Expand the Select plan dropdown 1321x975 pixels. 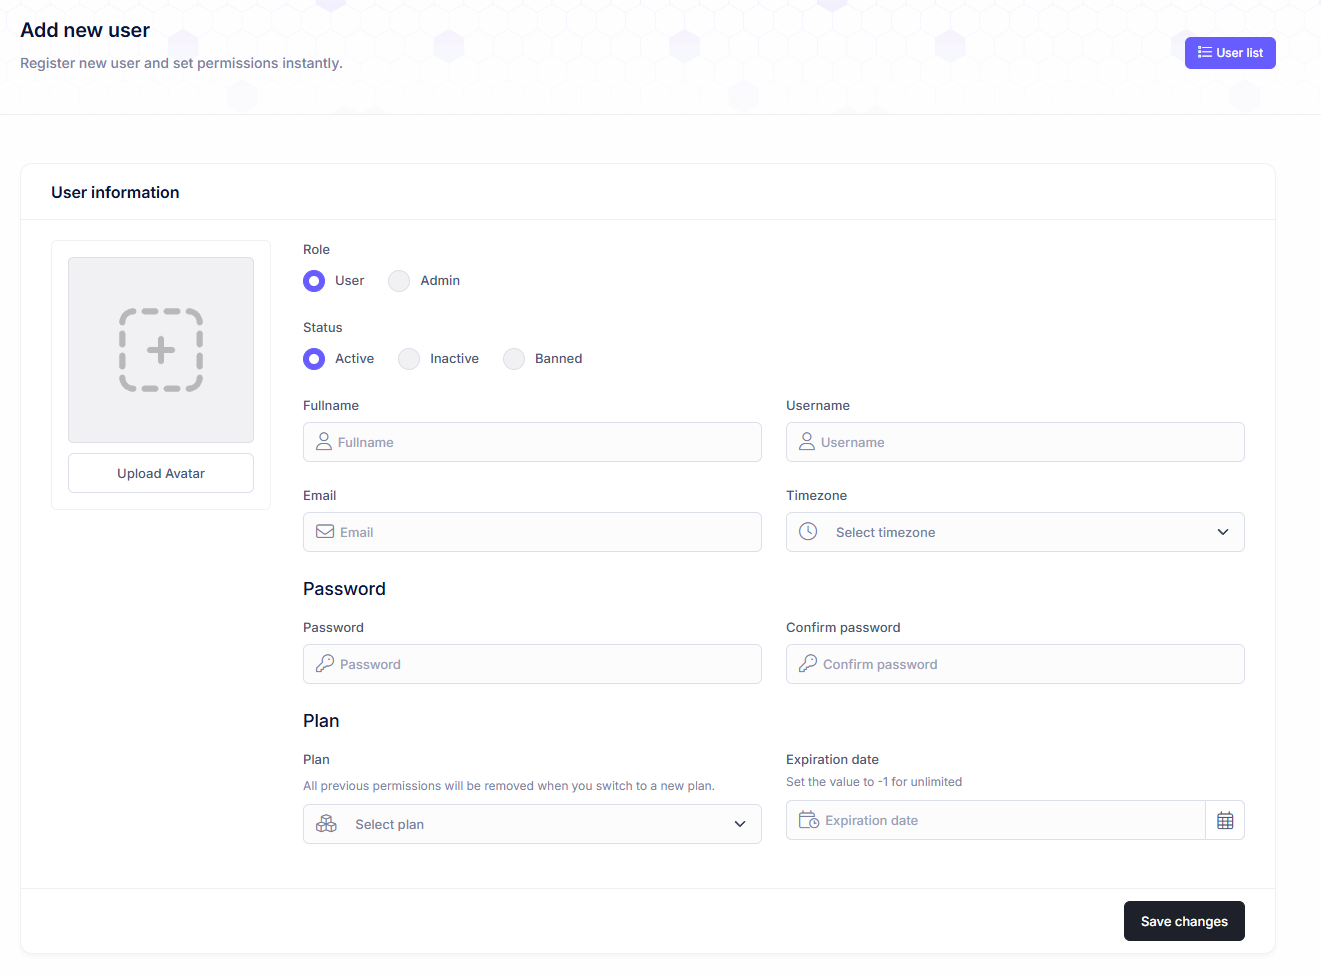532,824
